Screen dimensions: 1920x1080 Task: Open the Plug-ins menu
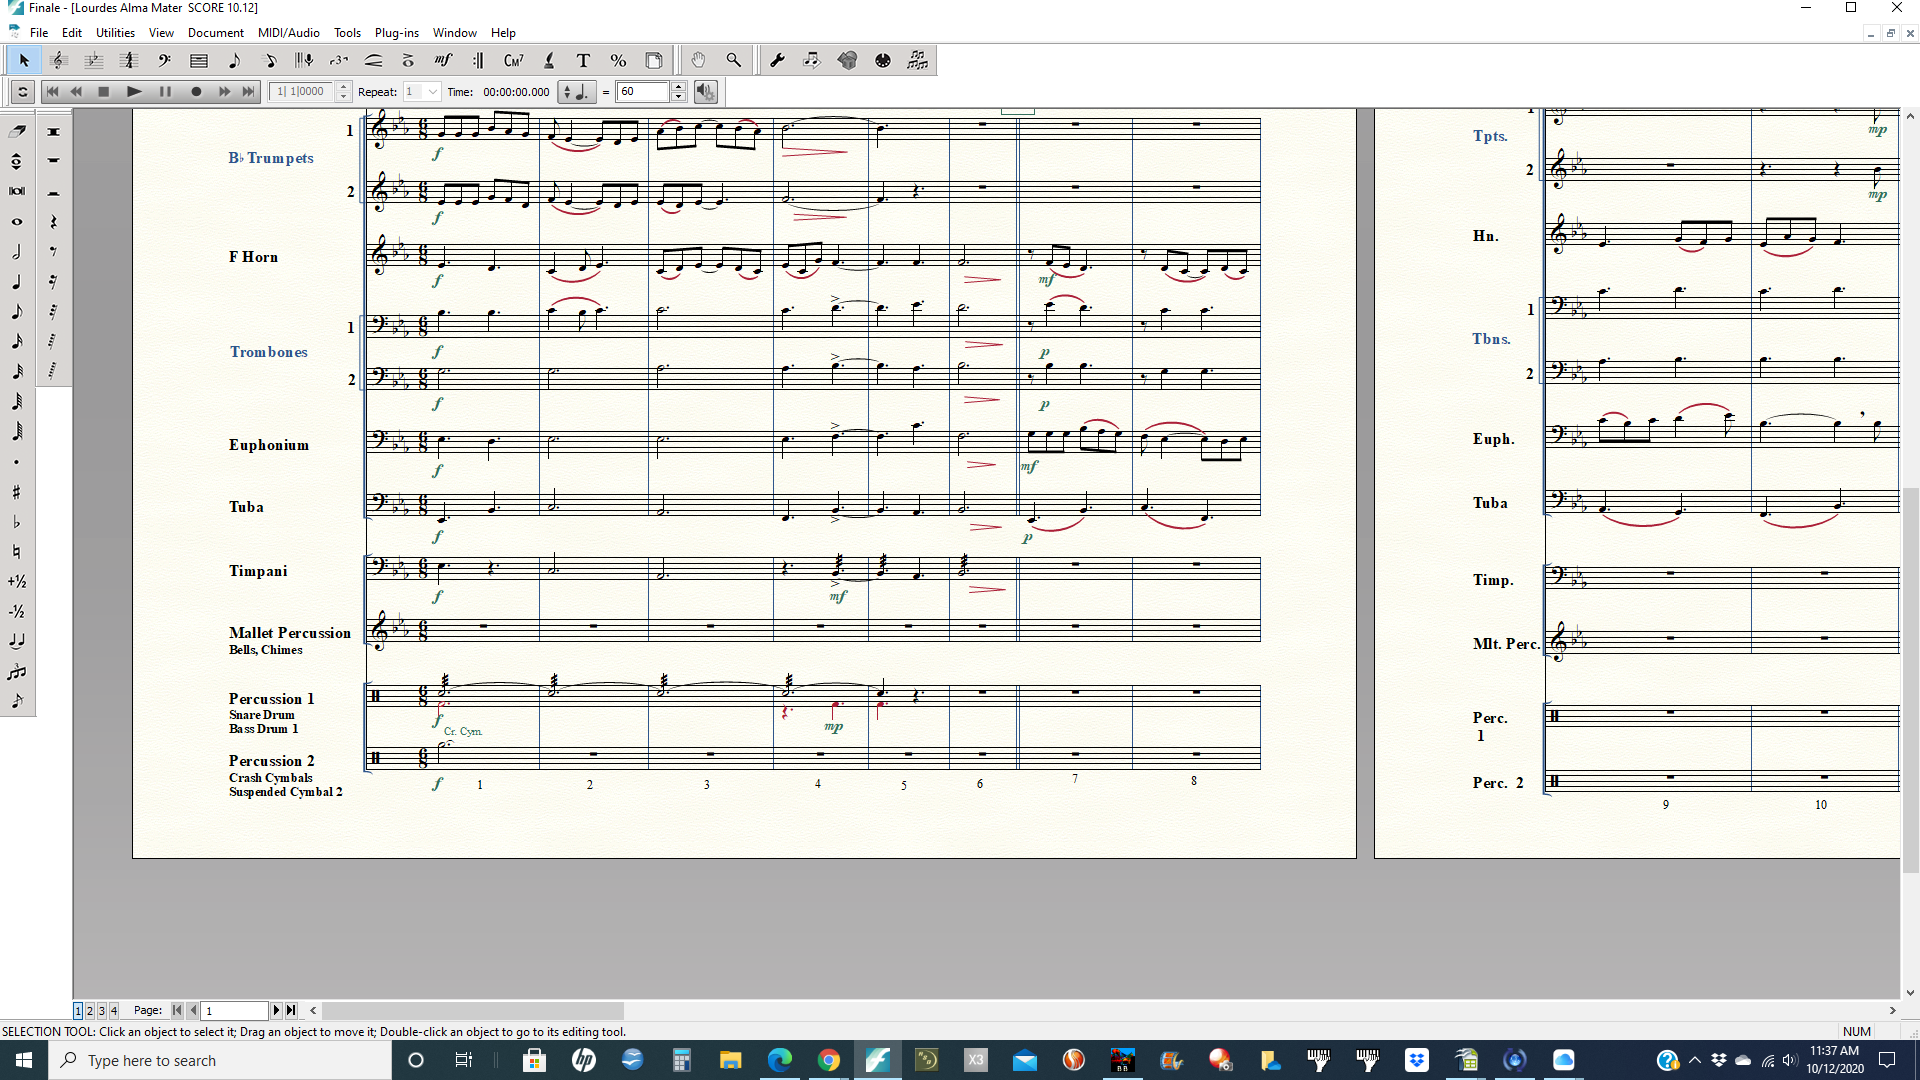[x=396, y=33]
